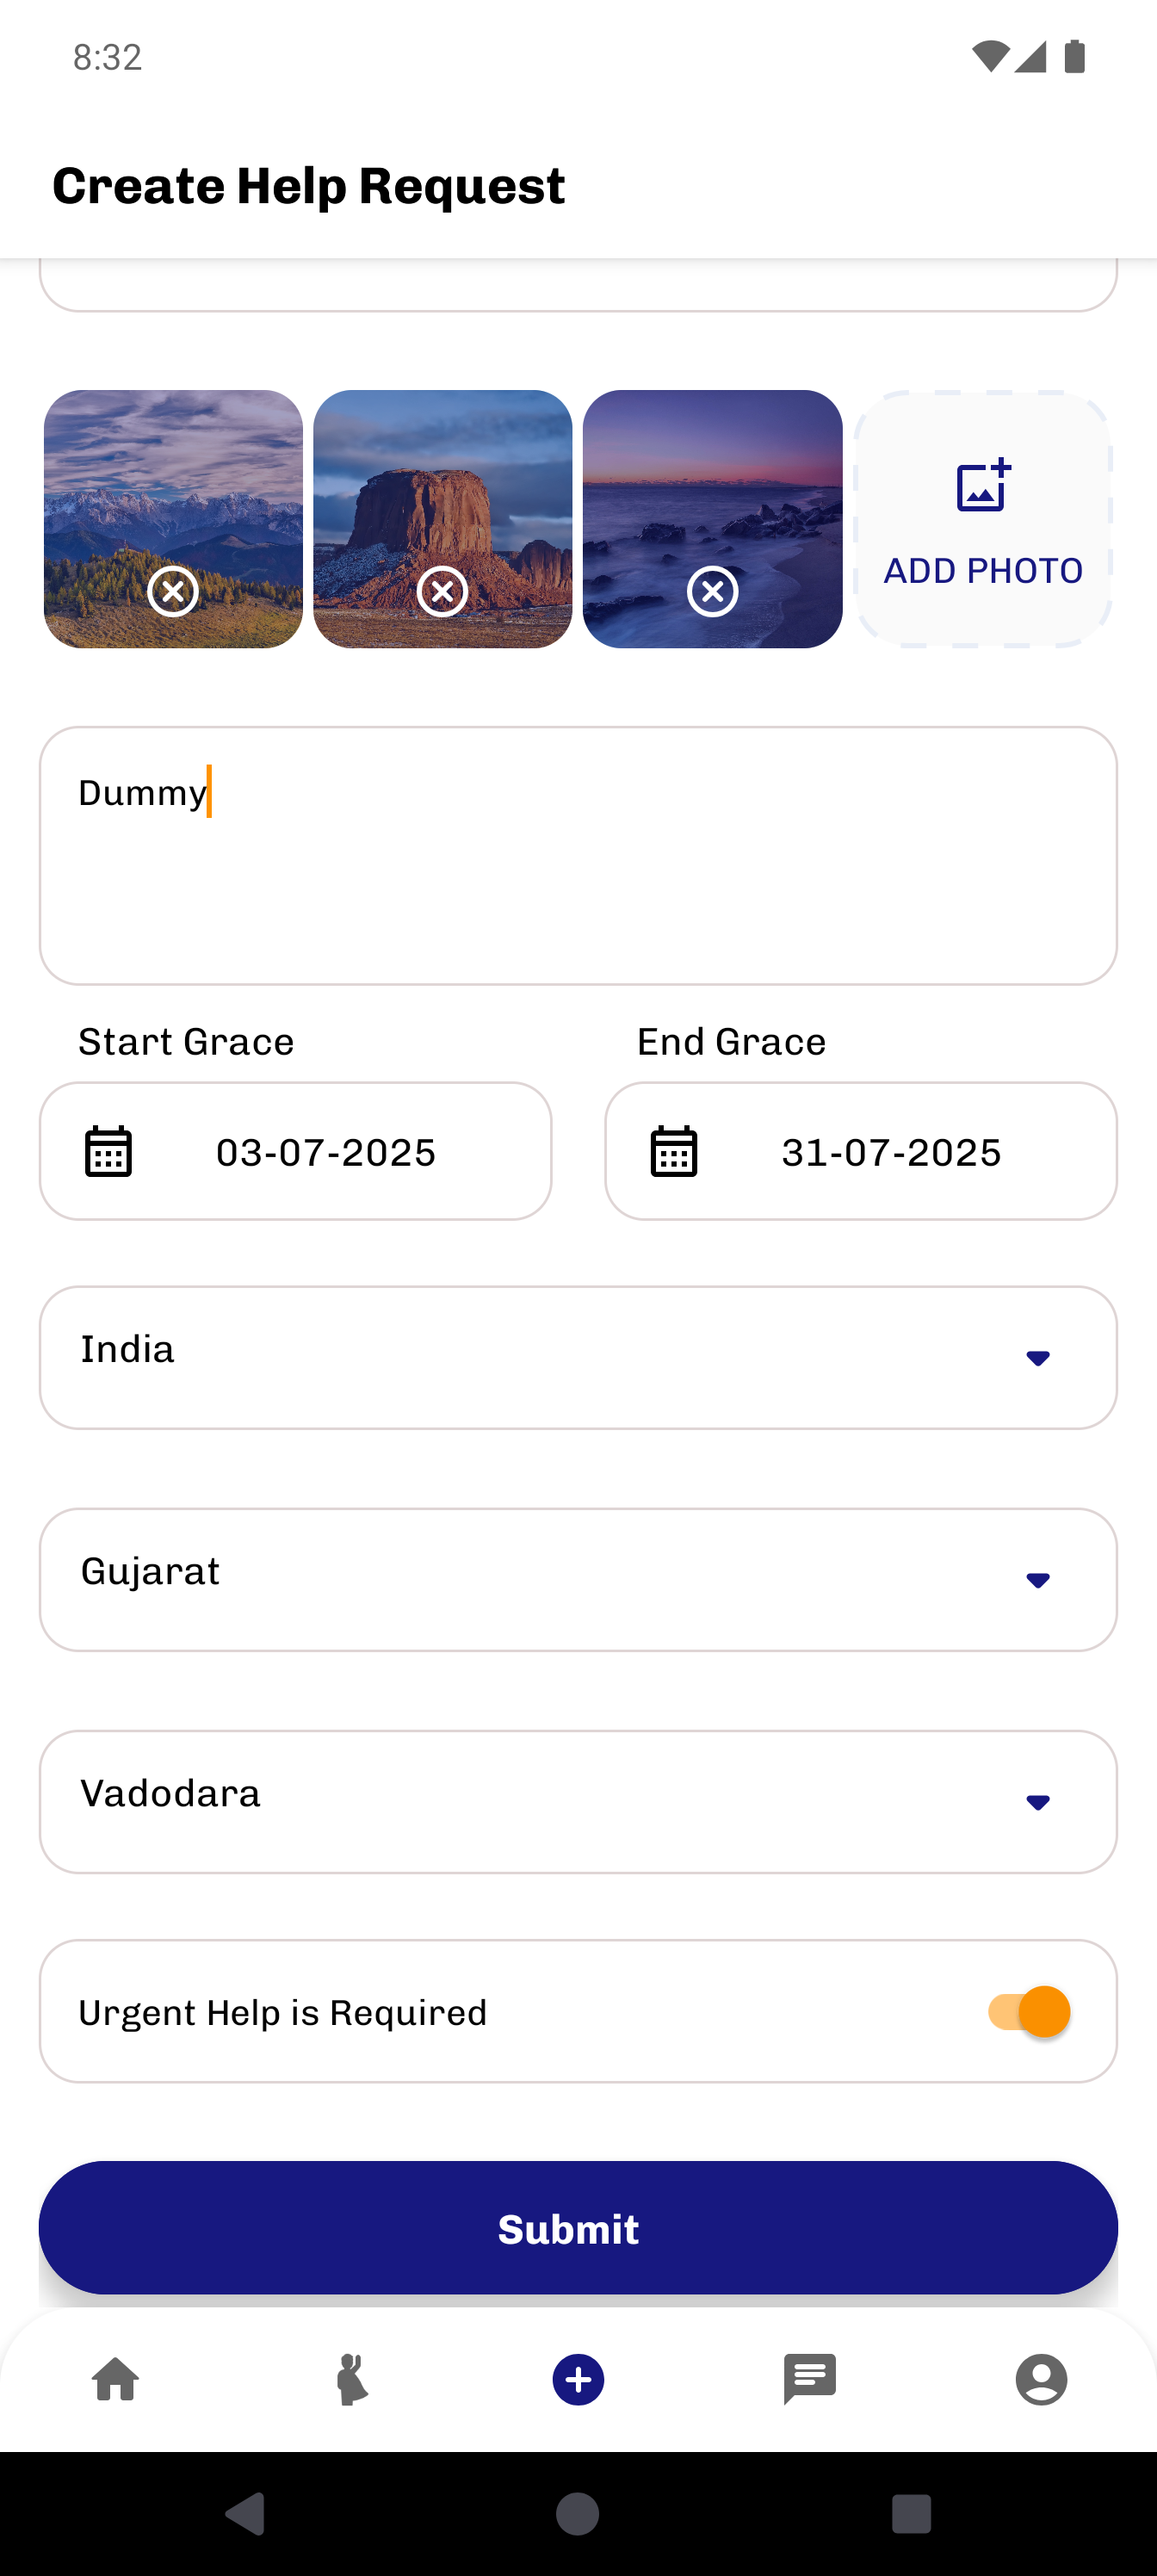
Task: Click the Dummy description text field
Action: coord(578,856)
